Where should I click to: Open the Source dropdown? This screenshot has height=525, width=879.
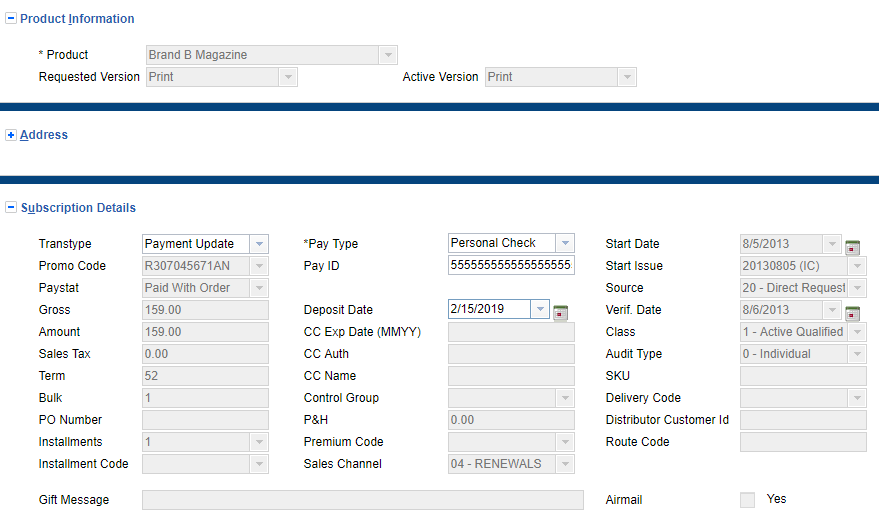point(857,288)
